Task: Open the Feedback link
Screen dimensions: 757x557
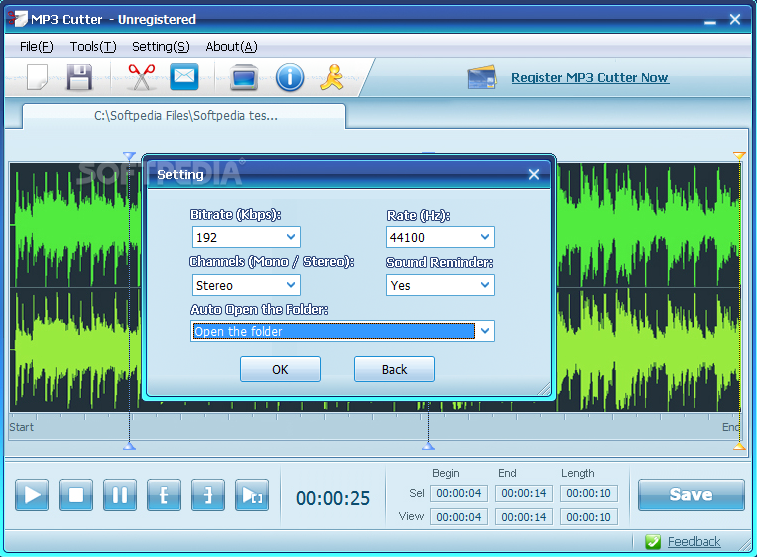Action: coord(694,542)
